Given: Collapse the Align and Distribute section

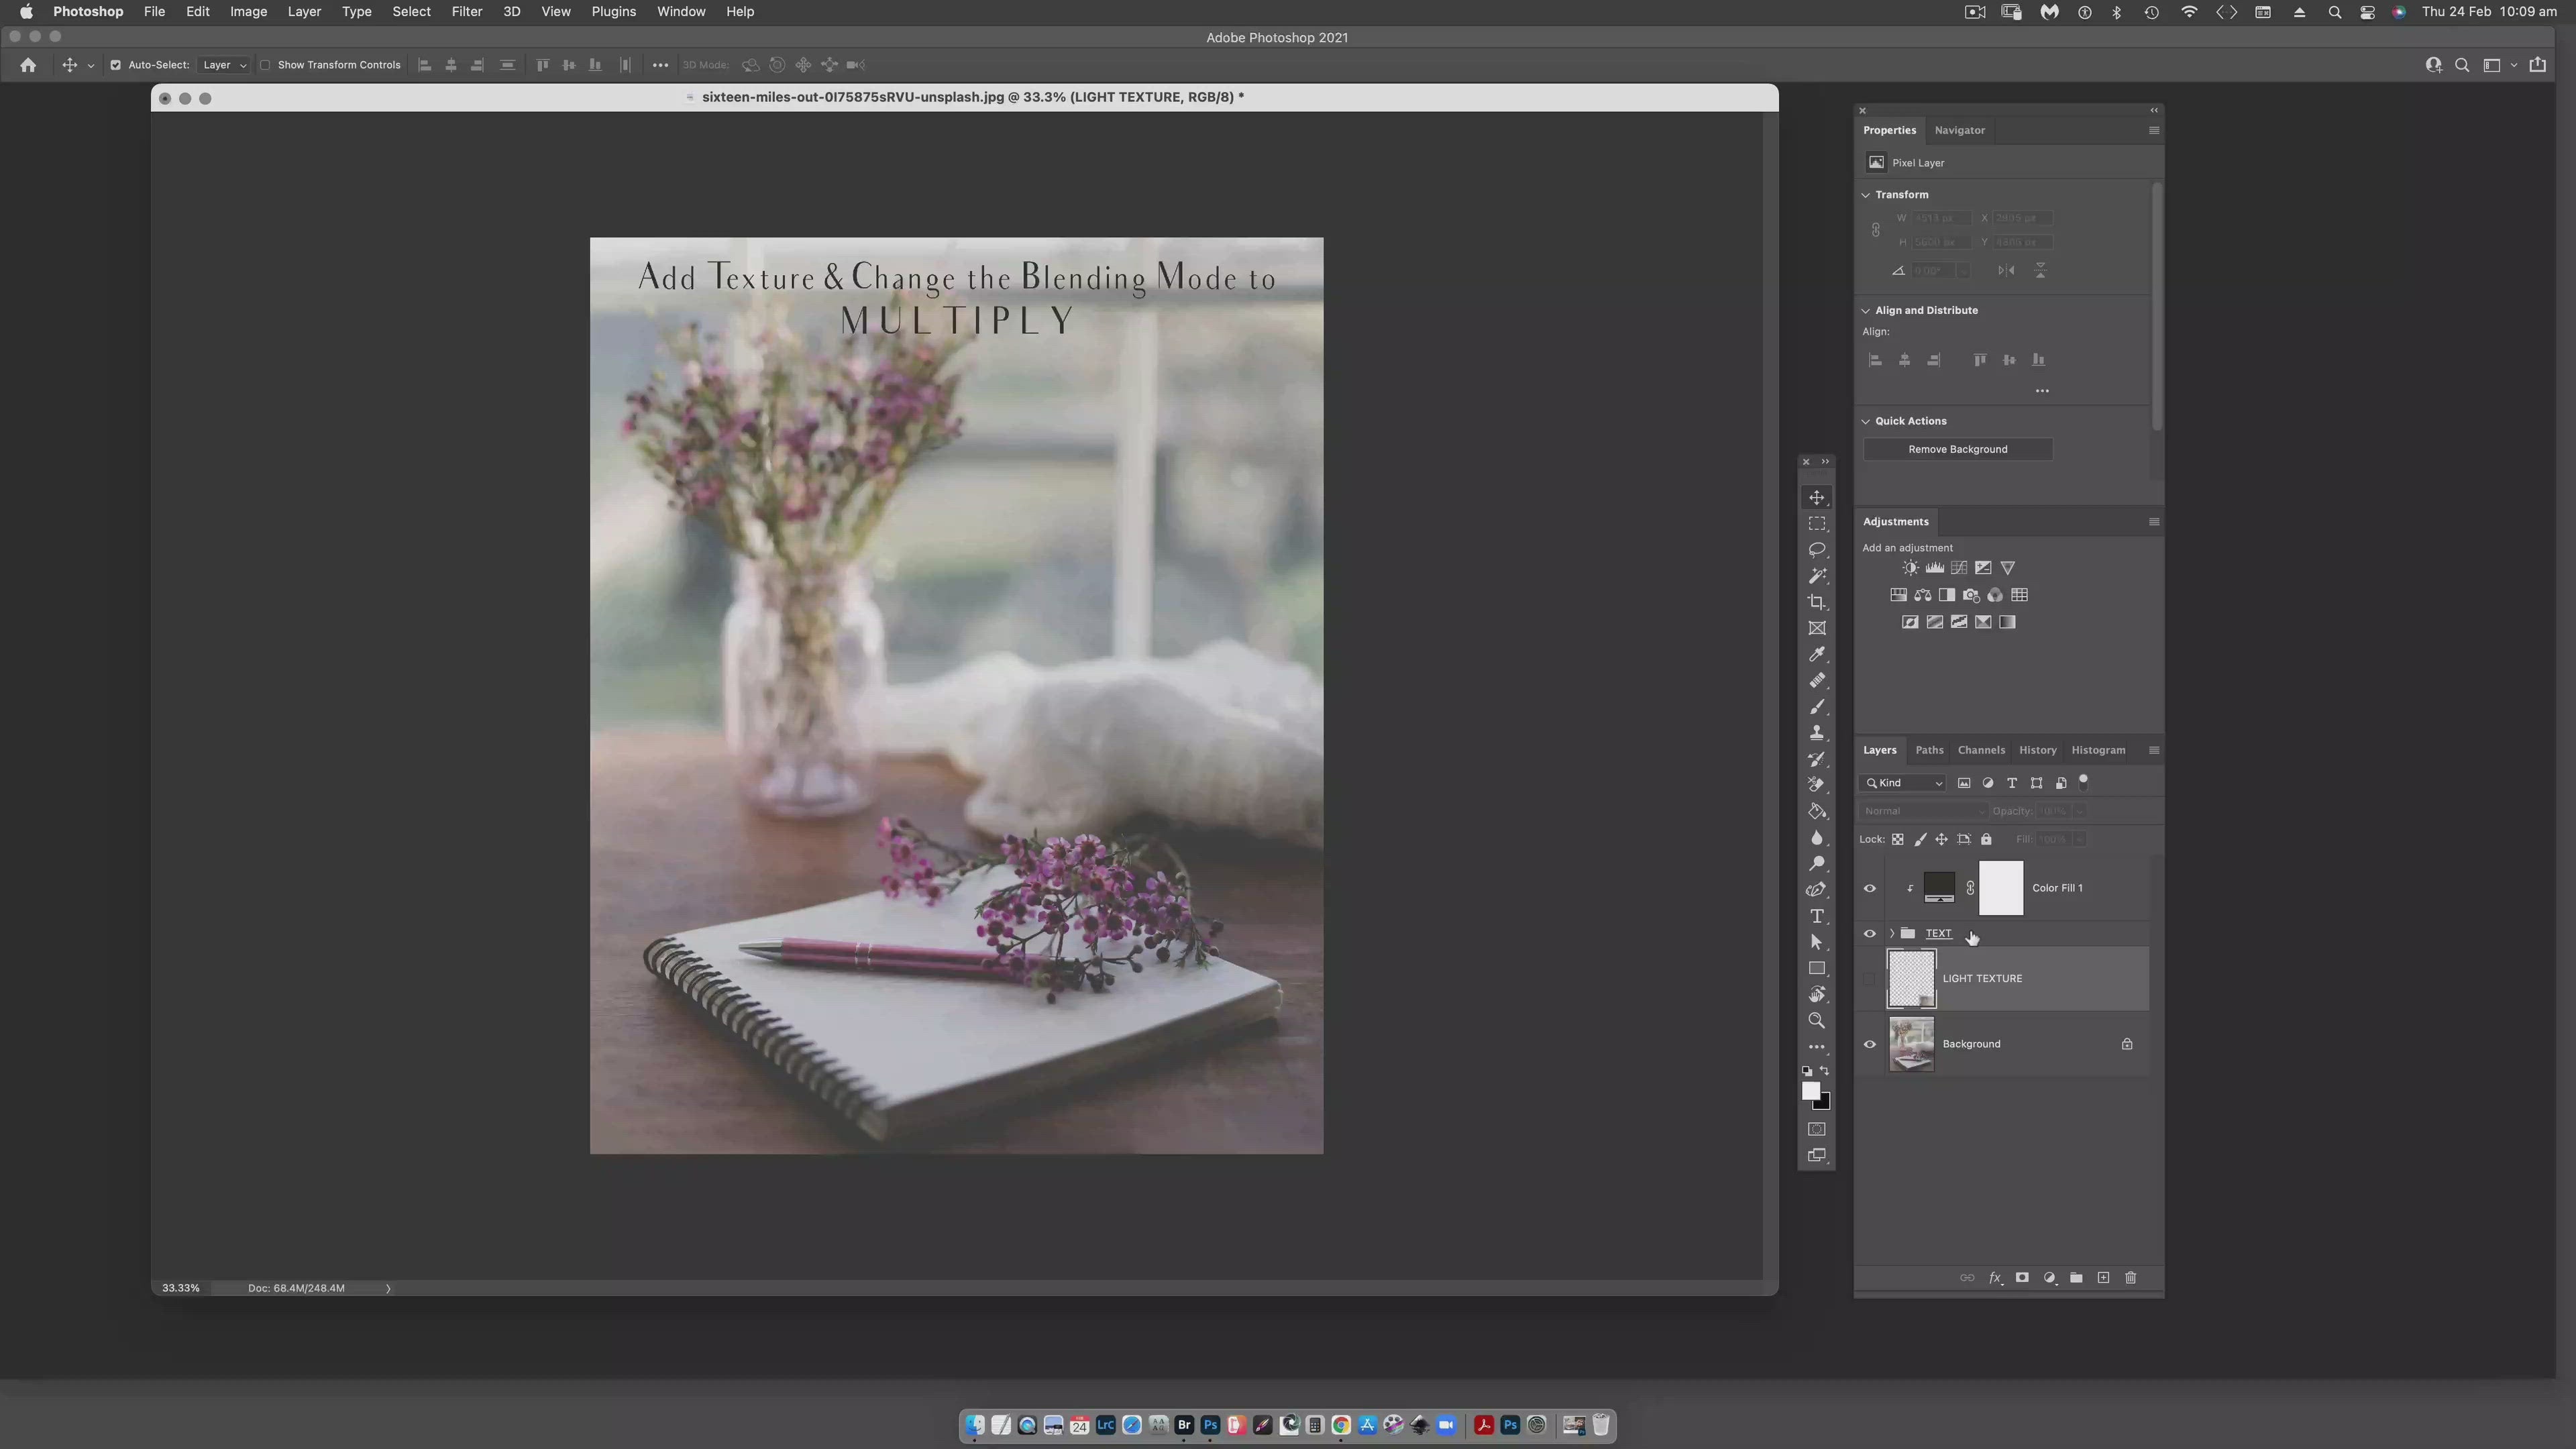Looking at the screenshot, I should pyautogui.click(x=1866, y=310).
